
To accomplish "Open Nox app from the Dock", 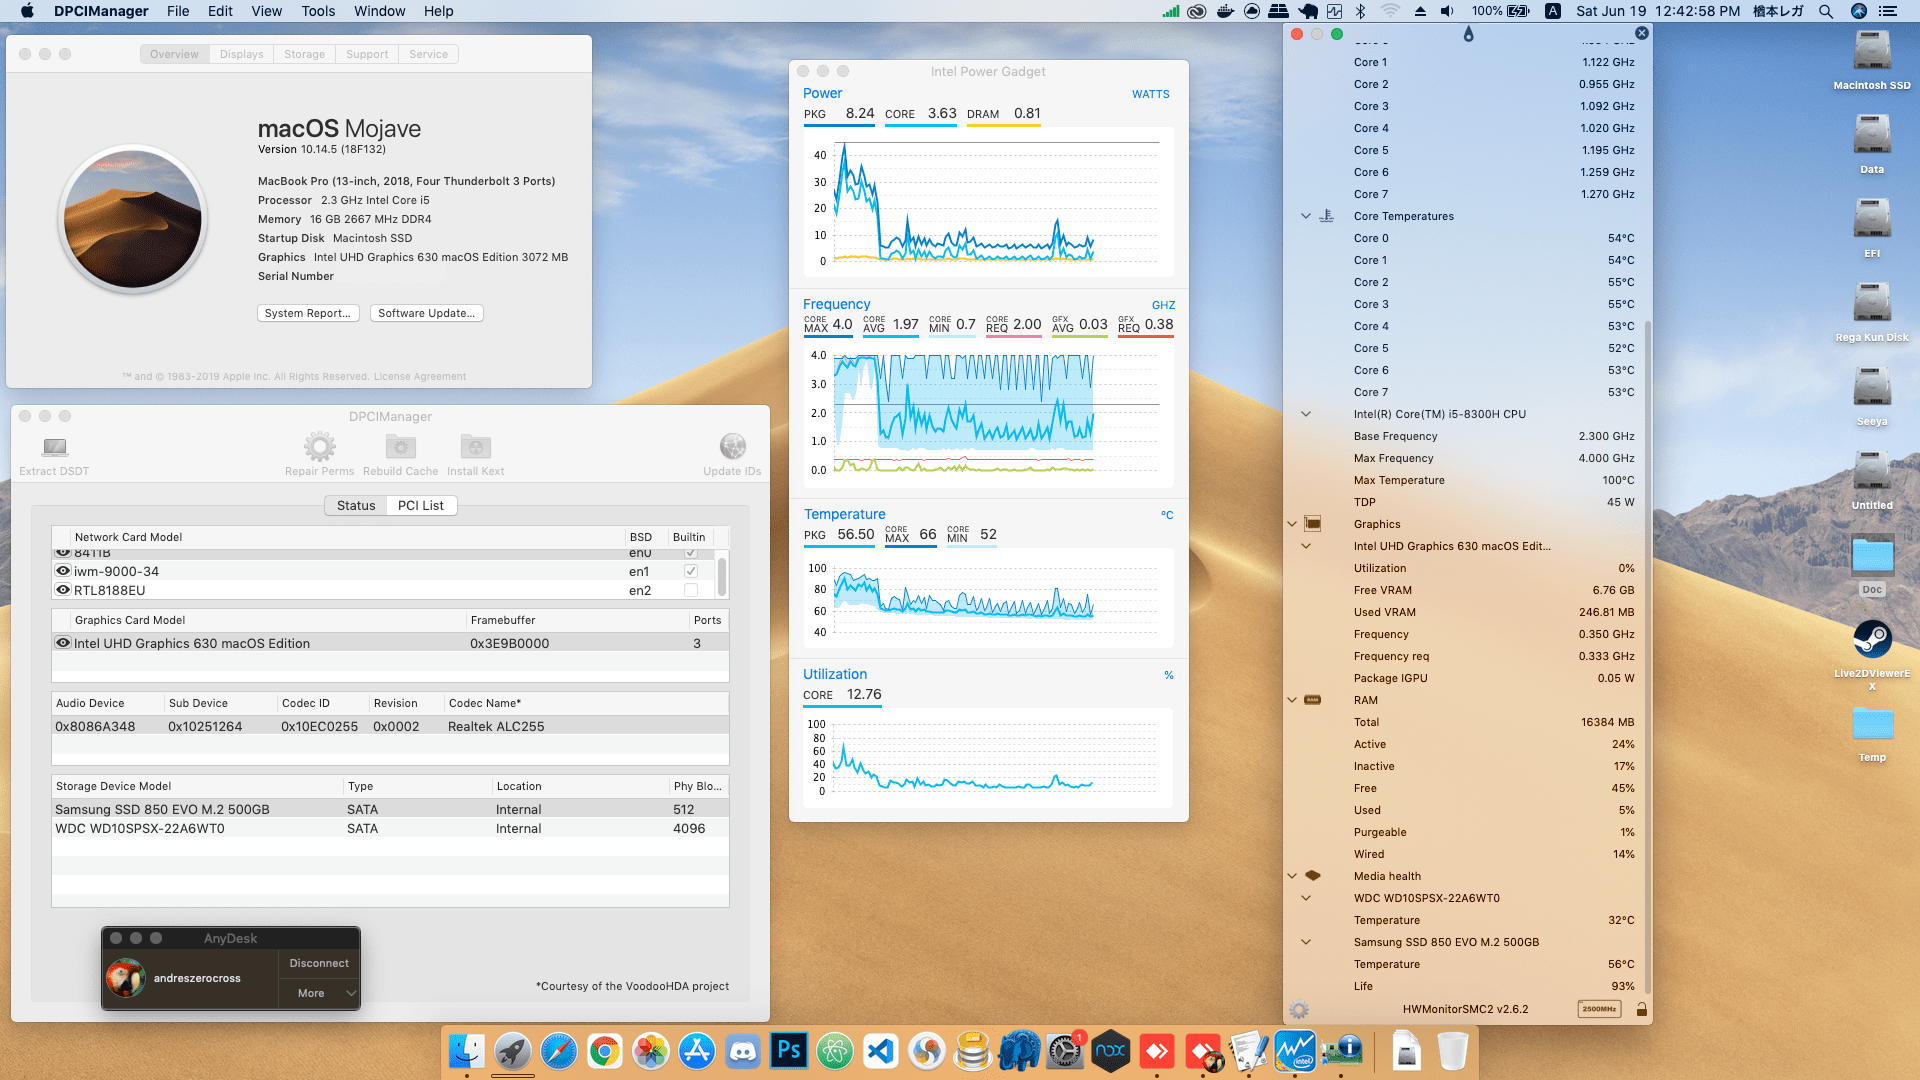I will (x=1111, y=1052).
